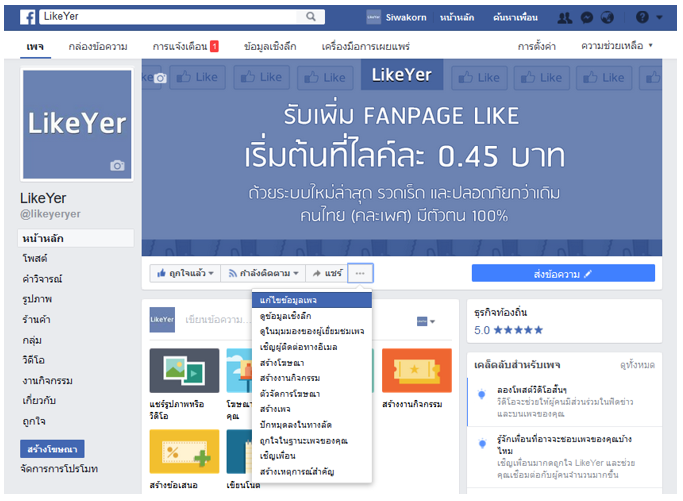The width and height of the screenshot is (683, 501).
Task: Open friend requests icon
Action: [565, 17]
